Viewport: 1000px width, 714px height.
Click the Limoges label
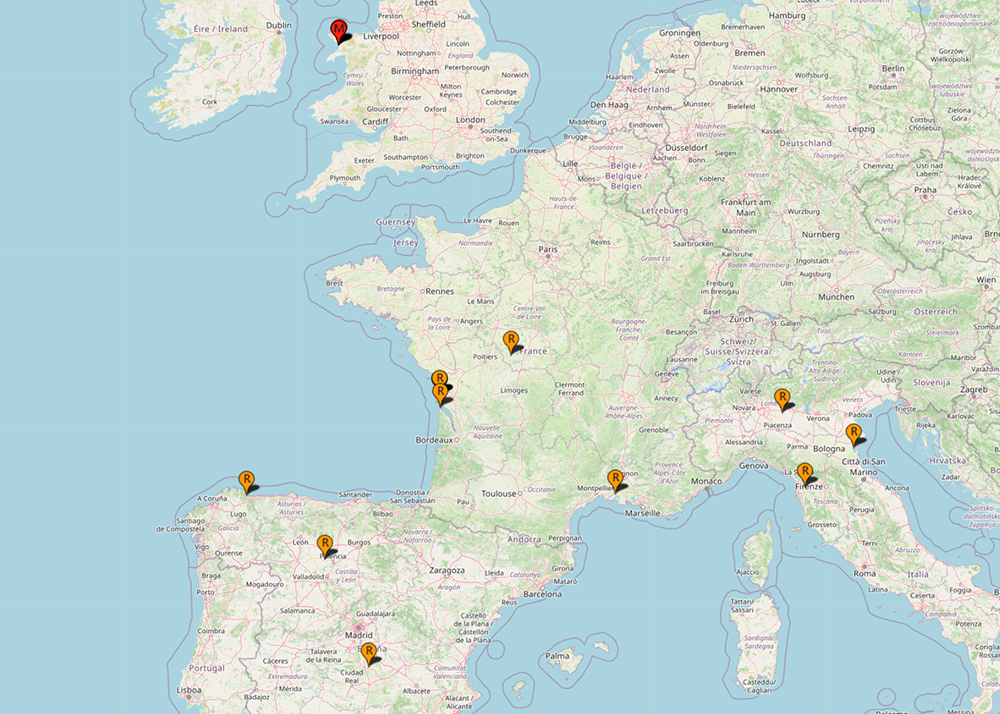(514, 391)
